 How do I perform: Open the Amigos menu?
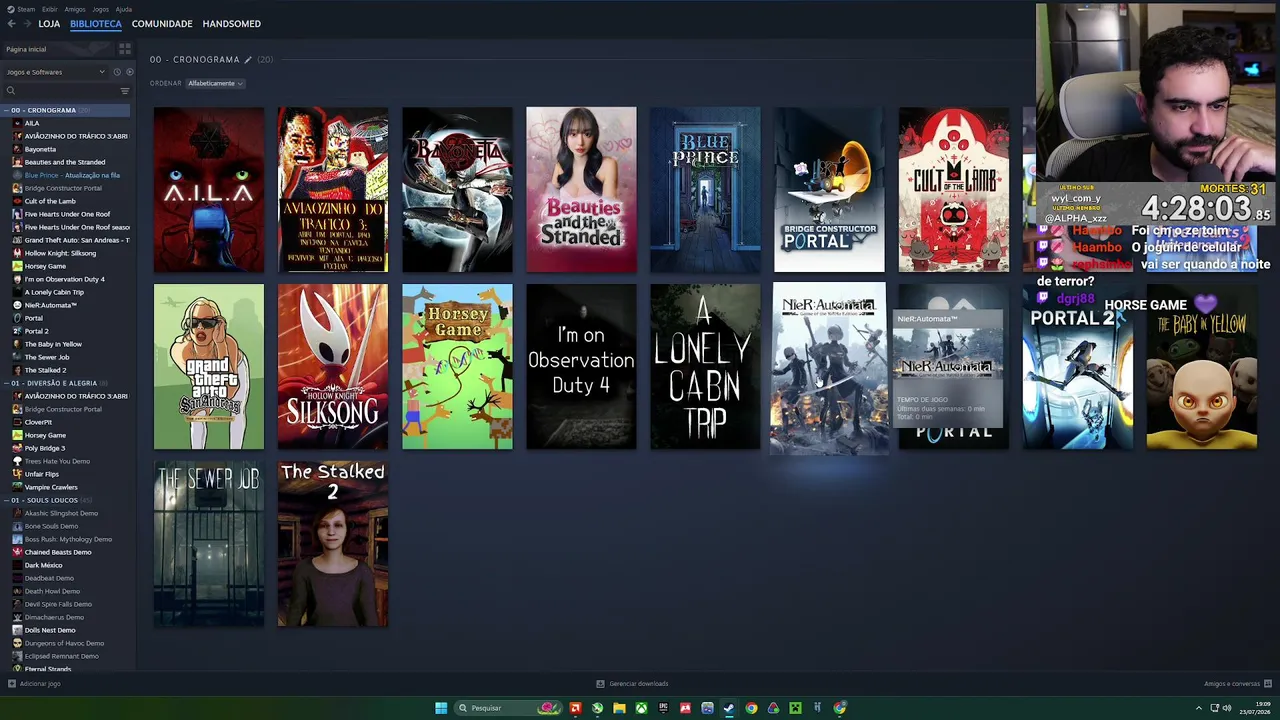tap(75, 9)
